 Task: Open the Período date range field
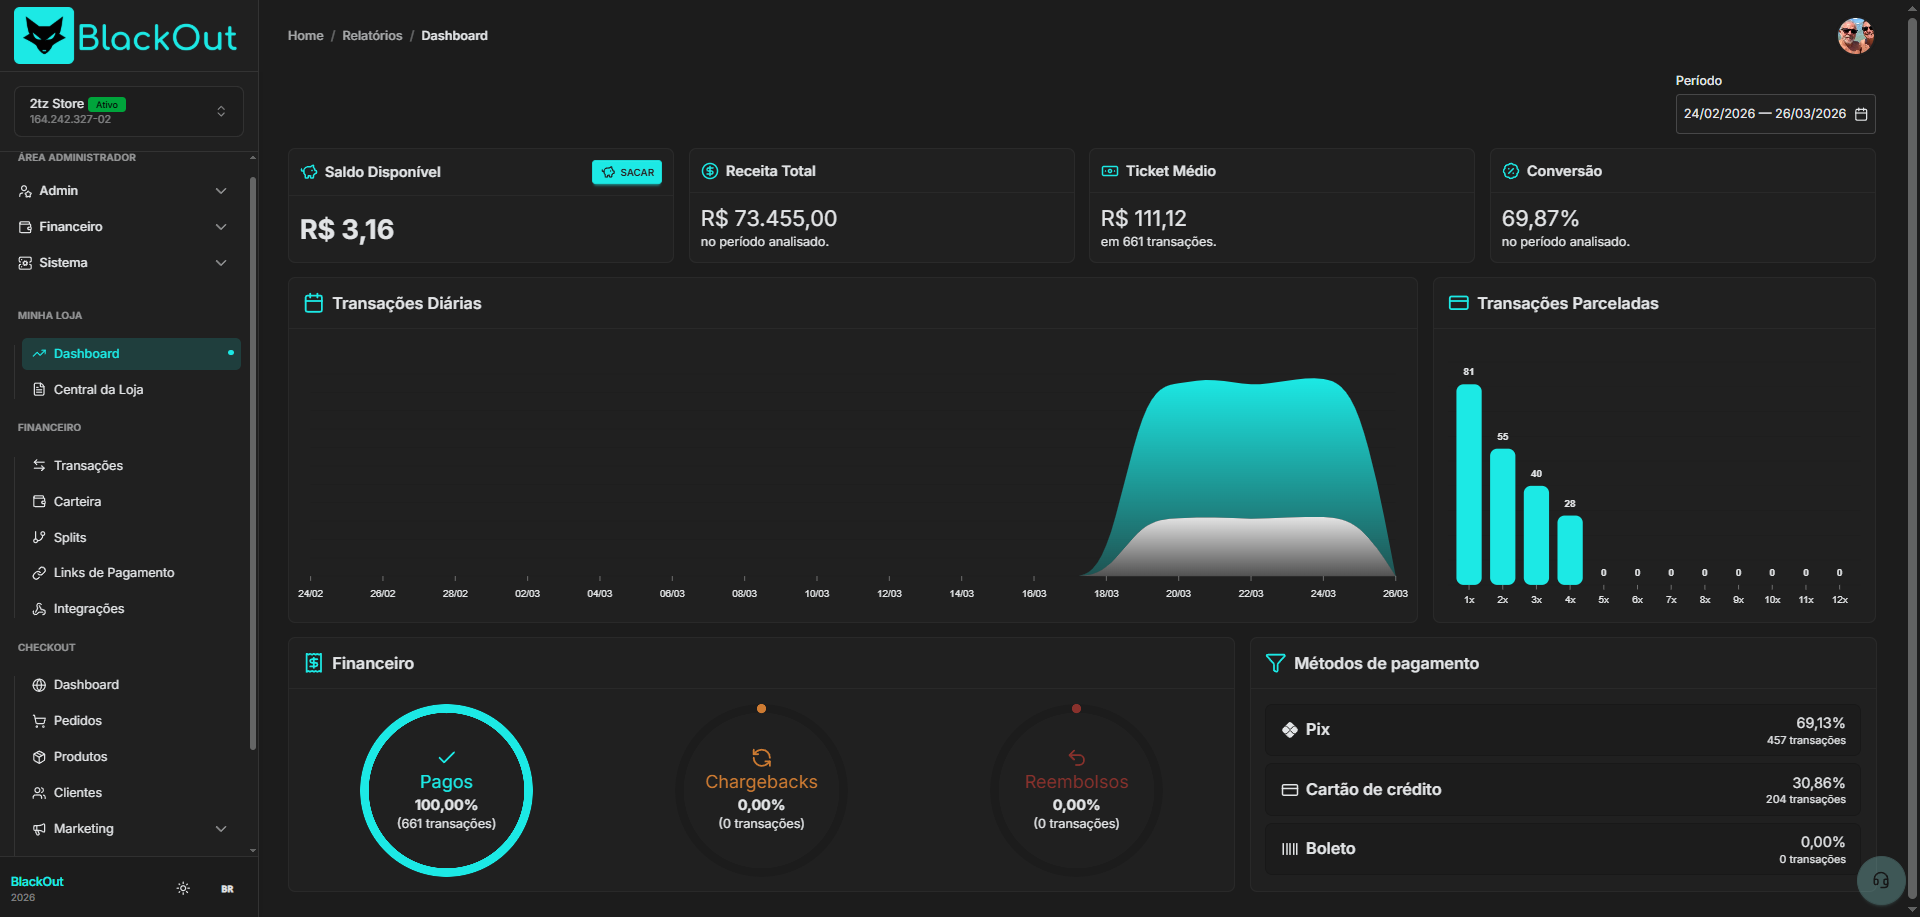(x=1775, y=113)
